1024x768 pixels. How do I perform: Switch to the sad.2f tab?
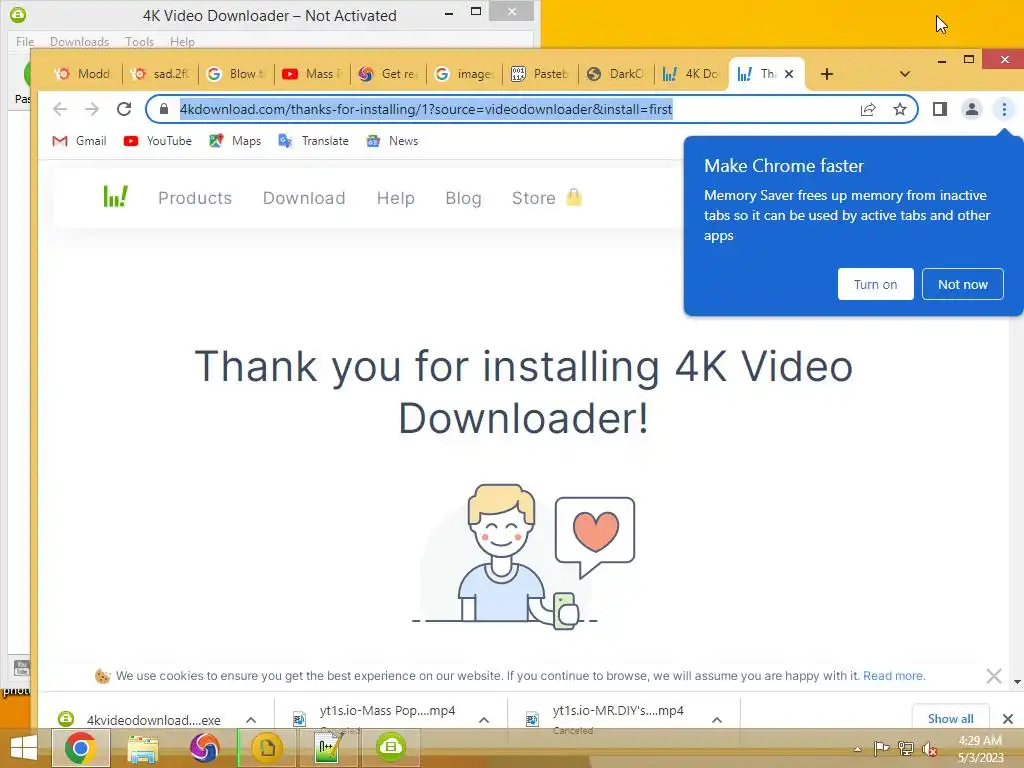[x=161, y=74]
